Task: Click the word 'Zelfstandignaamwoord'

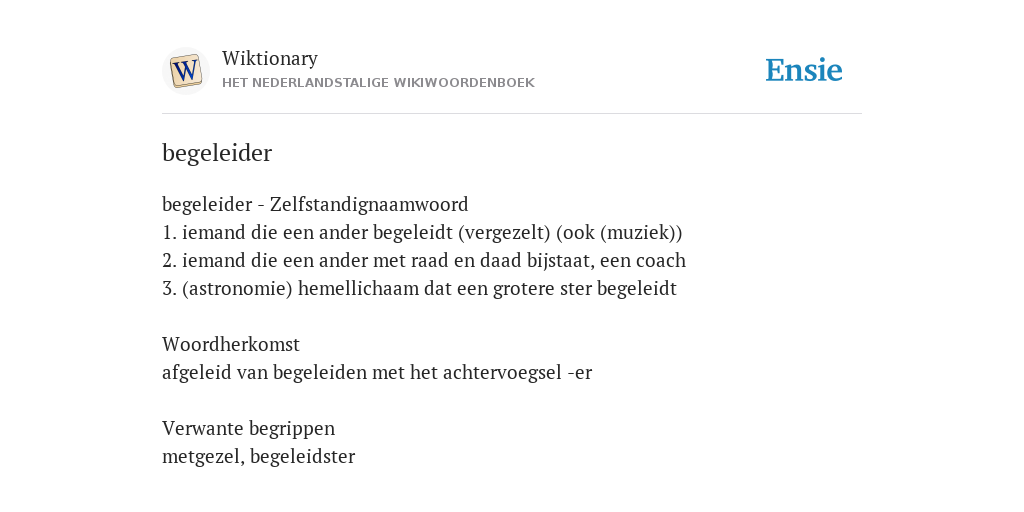Action: click(x=369, y=204)
